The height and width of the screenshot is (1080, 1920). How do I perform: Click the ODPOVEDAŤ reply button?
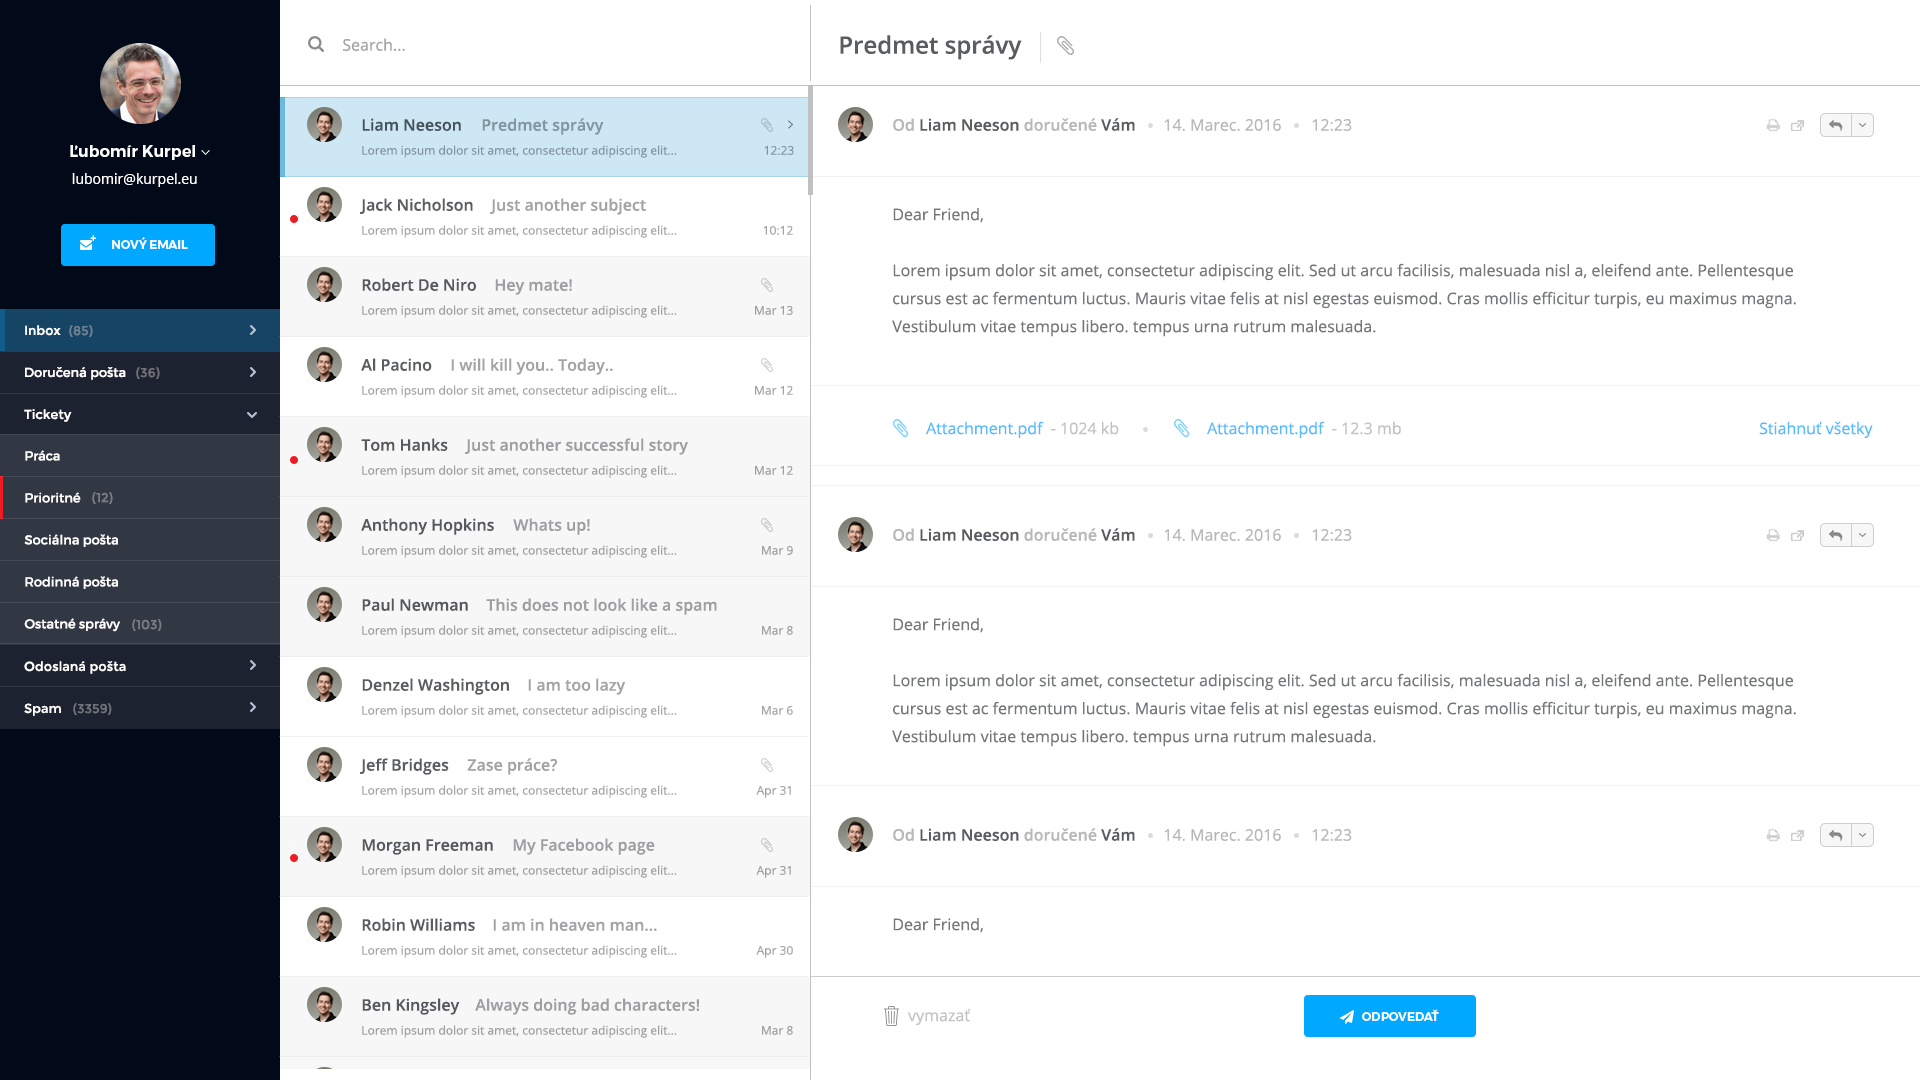click(1389, 1016)
